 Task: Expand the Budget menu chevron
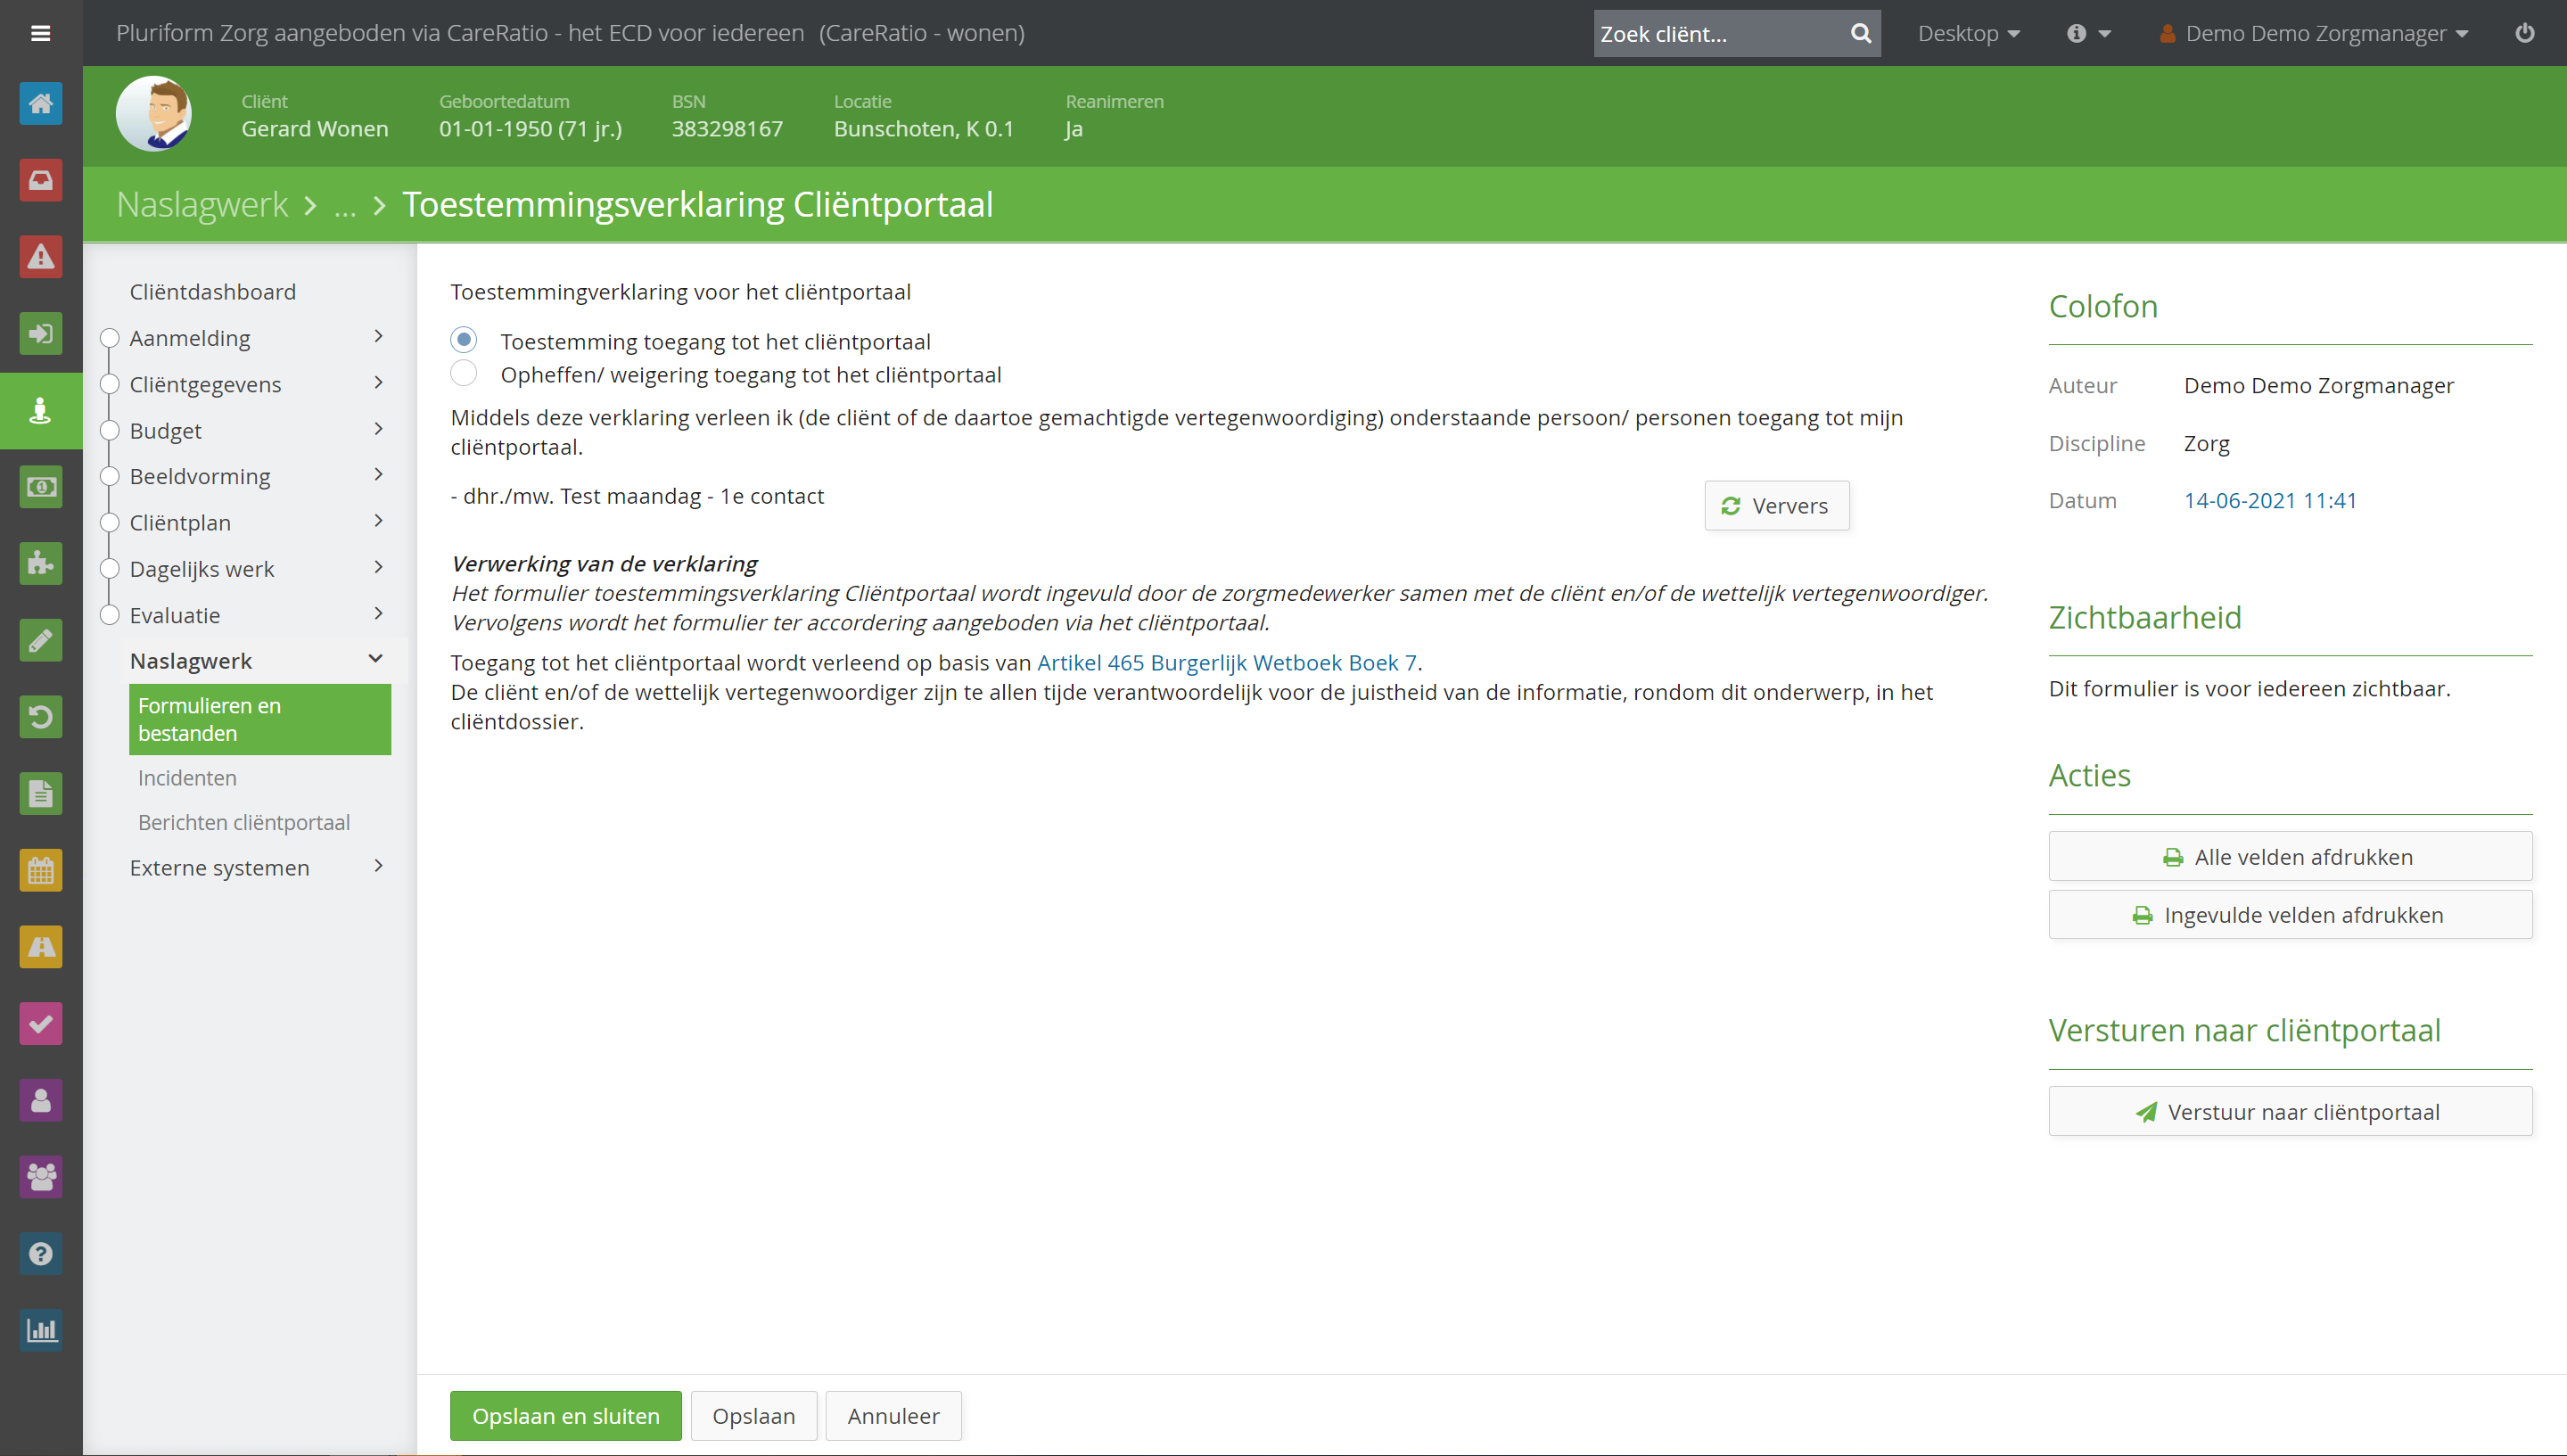(x=378, y=429)
